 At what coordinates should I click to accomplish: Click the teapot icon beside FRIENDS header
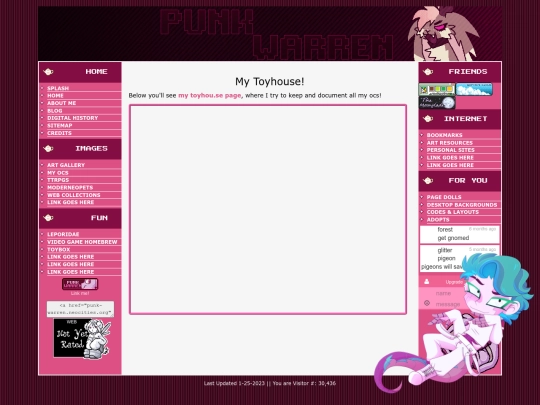428,72
